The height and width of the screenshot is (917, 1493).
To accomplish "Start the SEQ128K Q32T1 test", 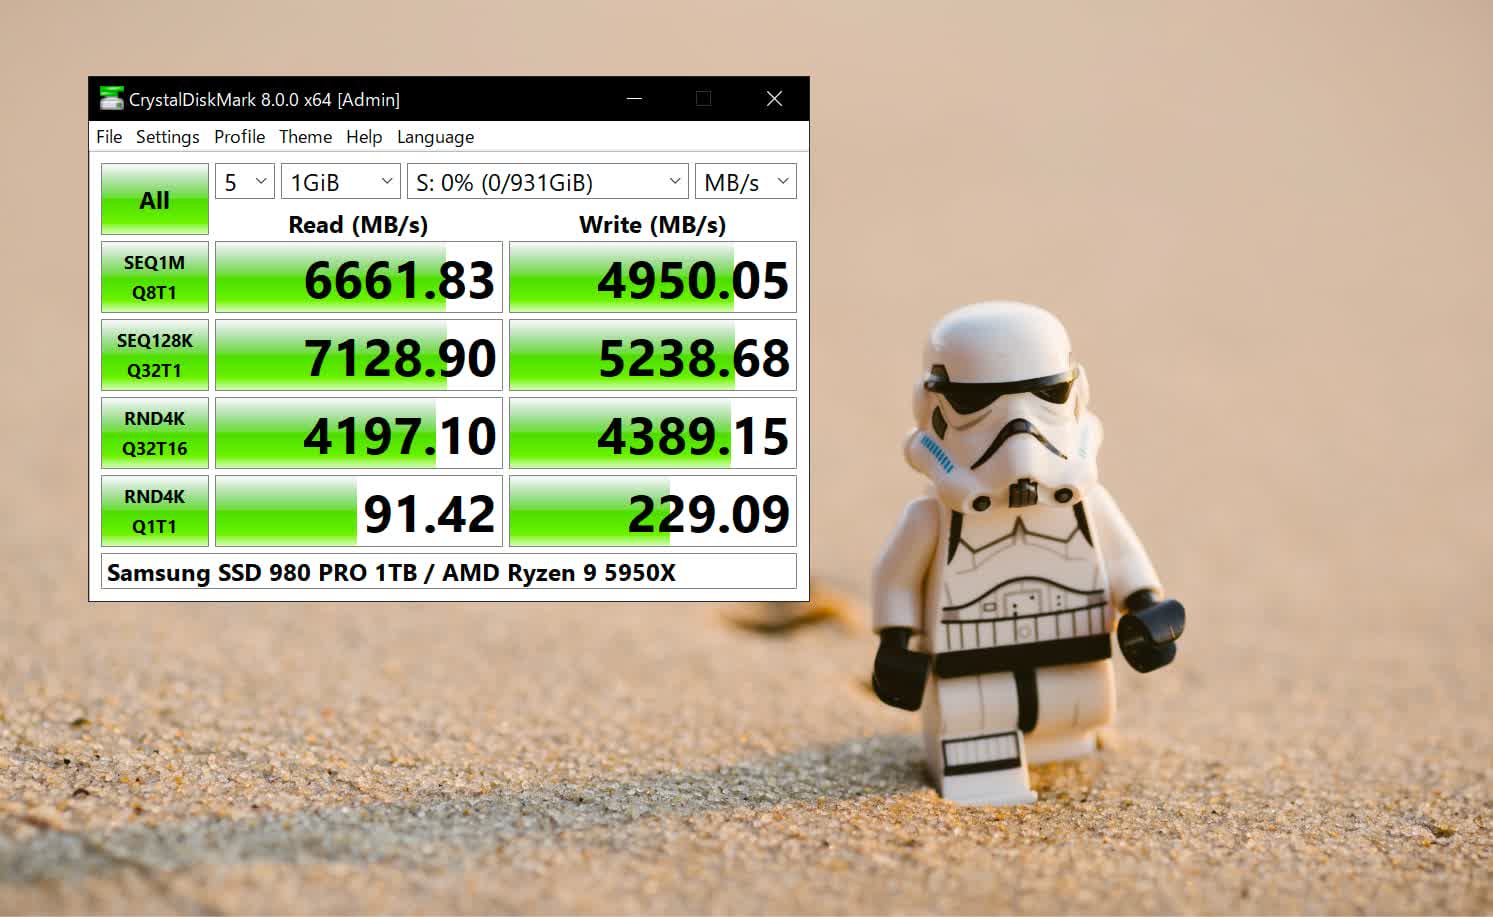I will tap(154, 355).
